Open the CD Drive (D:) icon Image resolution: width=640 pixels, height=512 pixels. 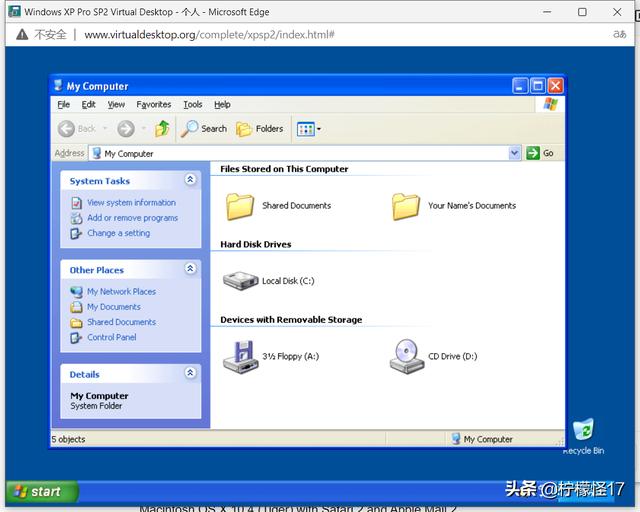(x=406, y=355)
